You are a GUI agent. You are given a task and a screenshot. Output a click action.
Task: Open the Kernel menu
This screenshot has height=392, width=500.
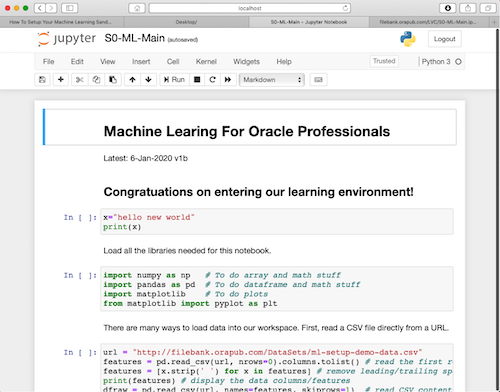coord(206,62)
